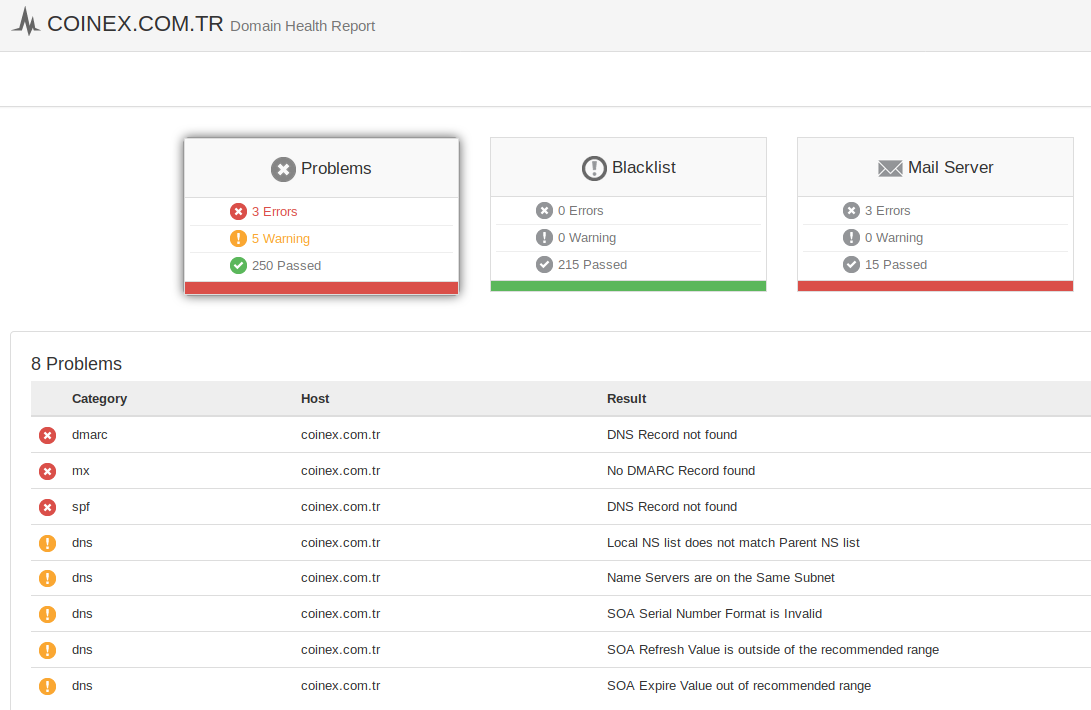Click gray check icon next to 215 Passed
1091x710 pixels.
544,265
